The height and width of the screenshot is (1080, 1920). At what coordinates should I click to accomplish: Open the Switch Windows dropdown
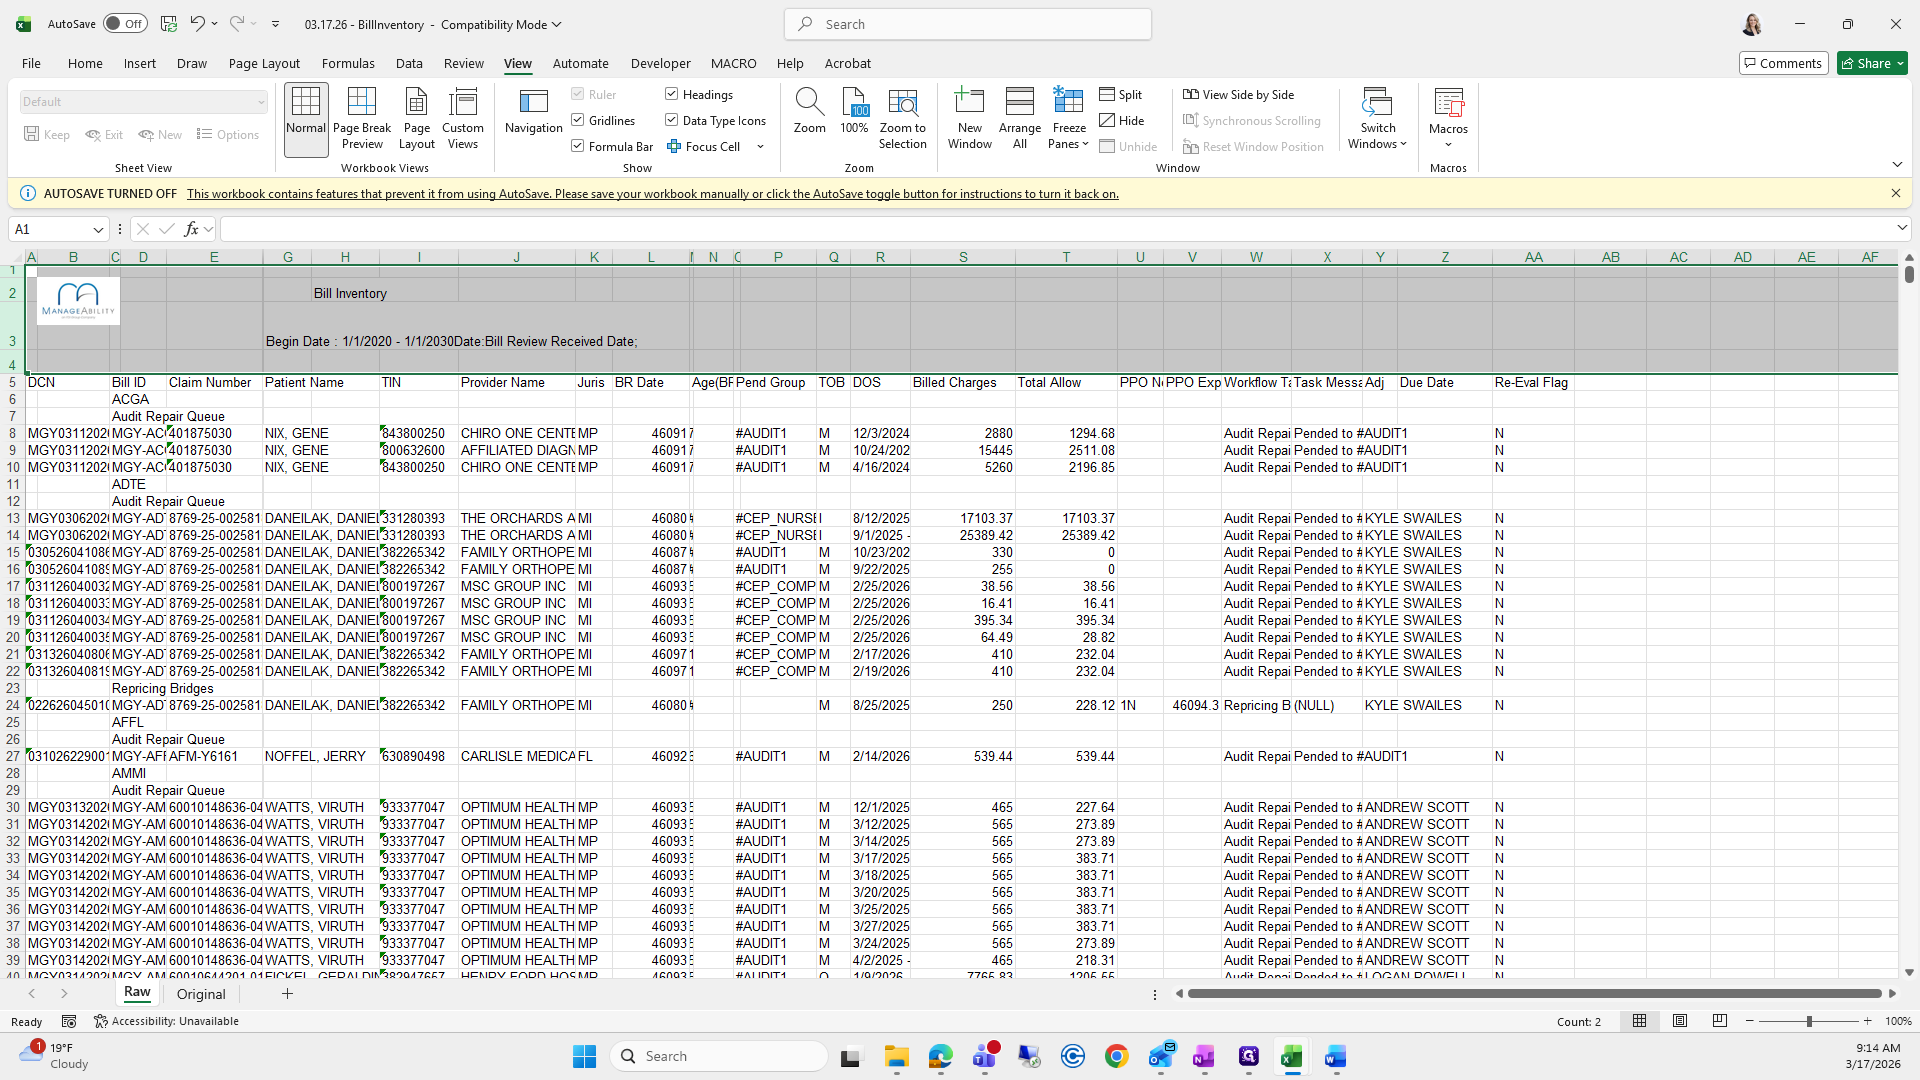coord(1377,118)
